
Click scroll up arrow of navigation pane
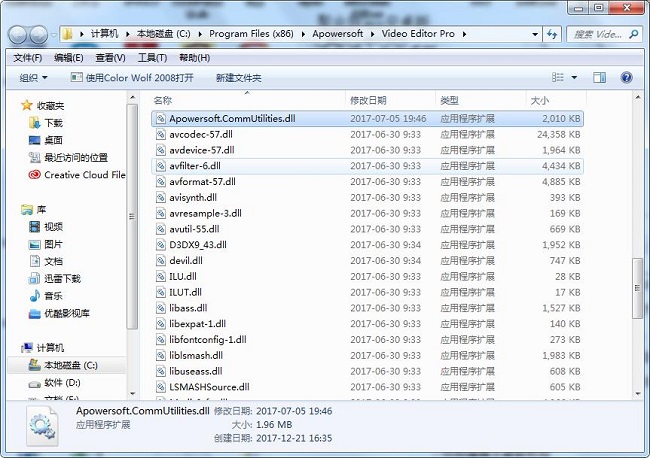click(132, 97)
